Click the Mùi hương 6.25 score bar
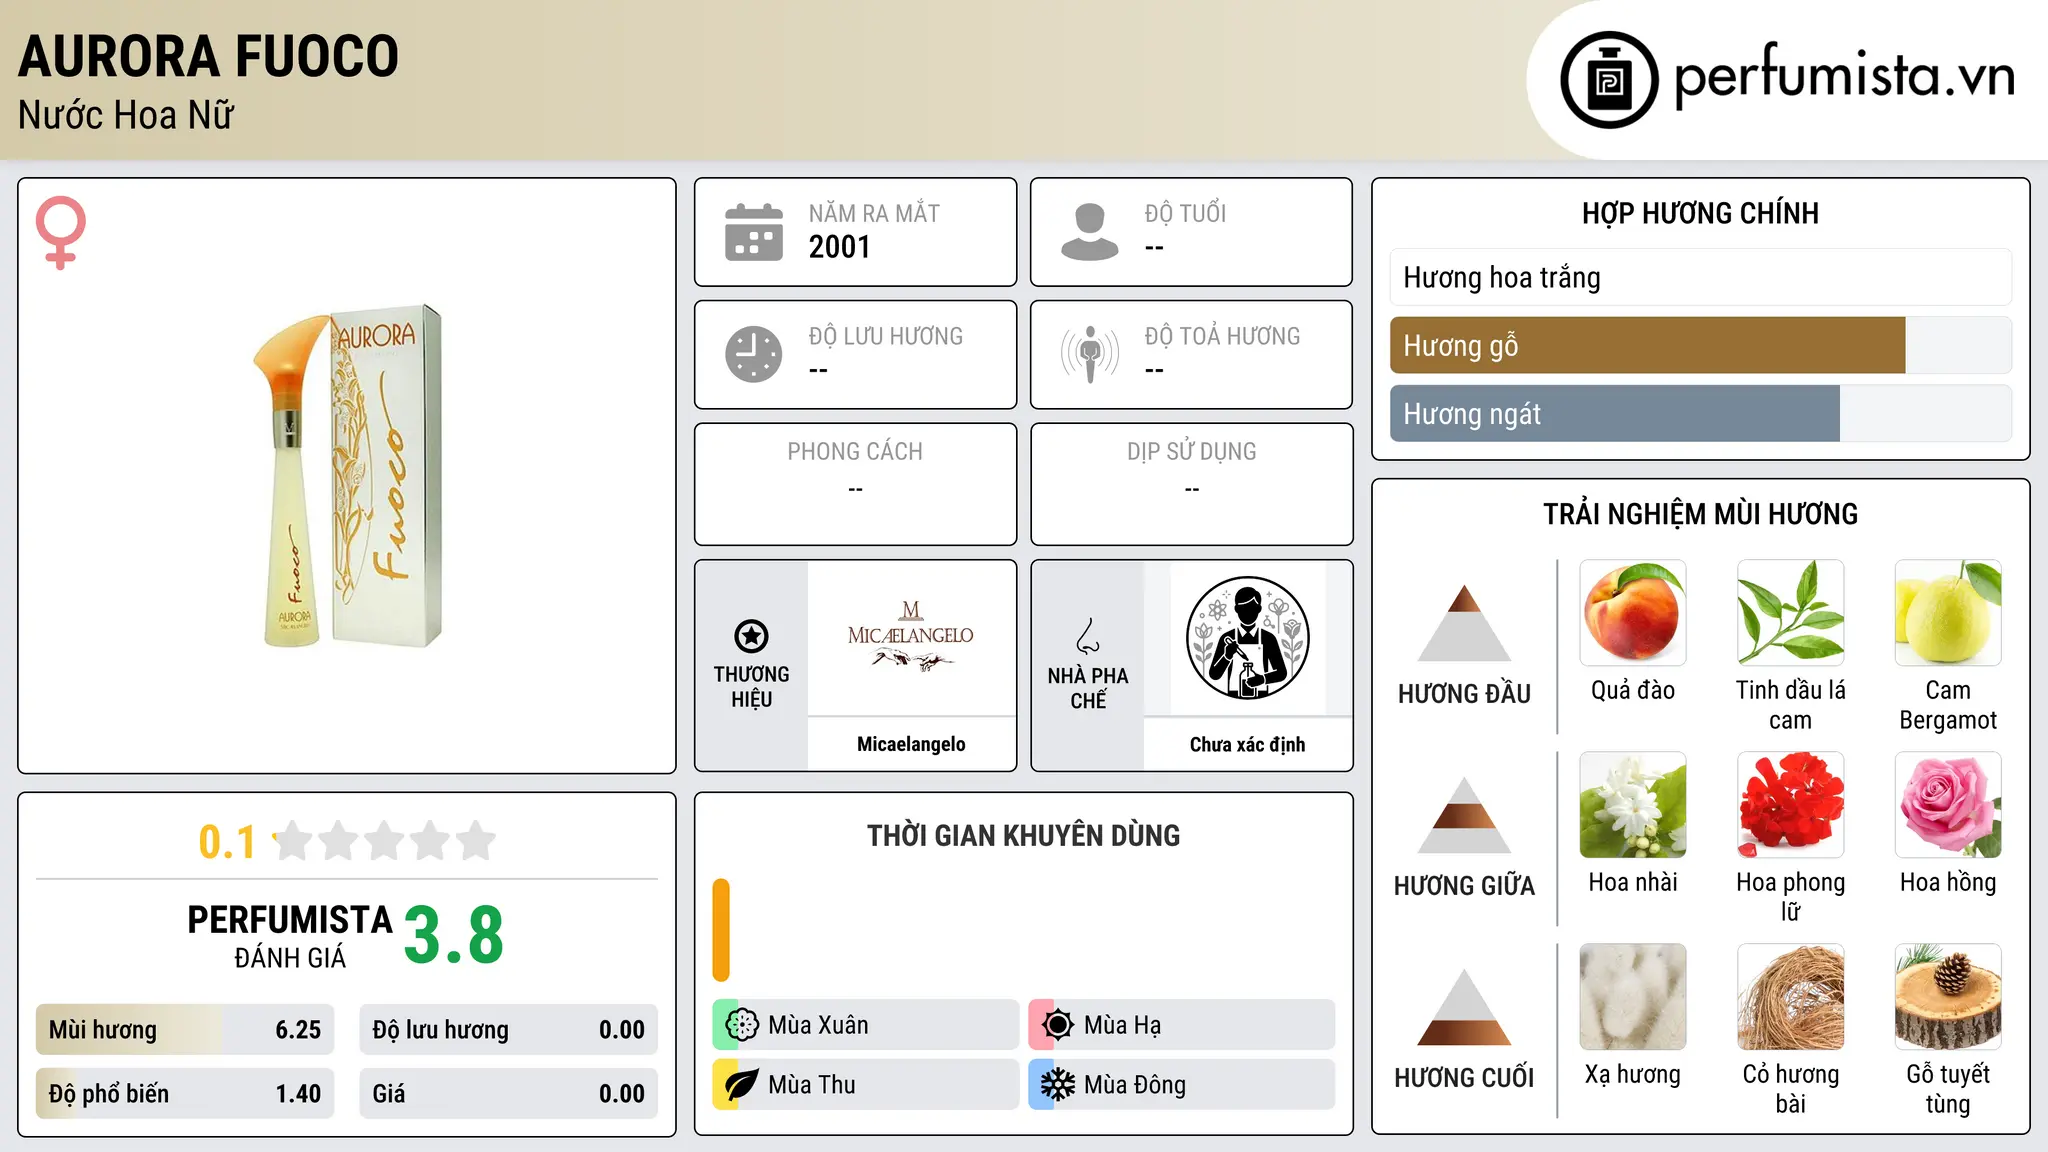Viewport: 2048px width, 1152px height. tap(185, 1030)
